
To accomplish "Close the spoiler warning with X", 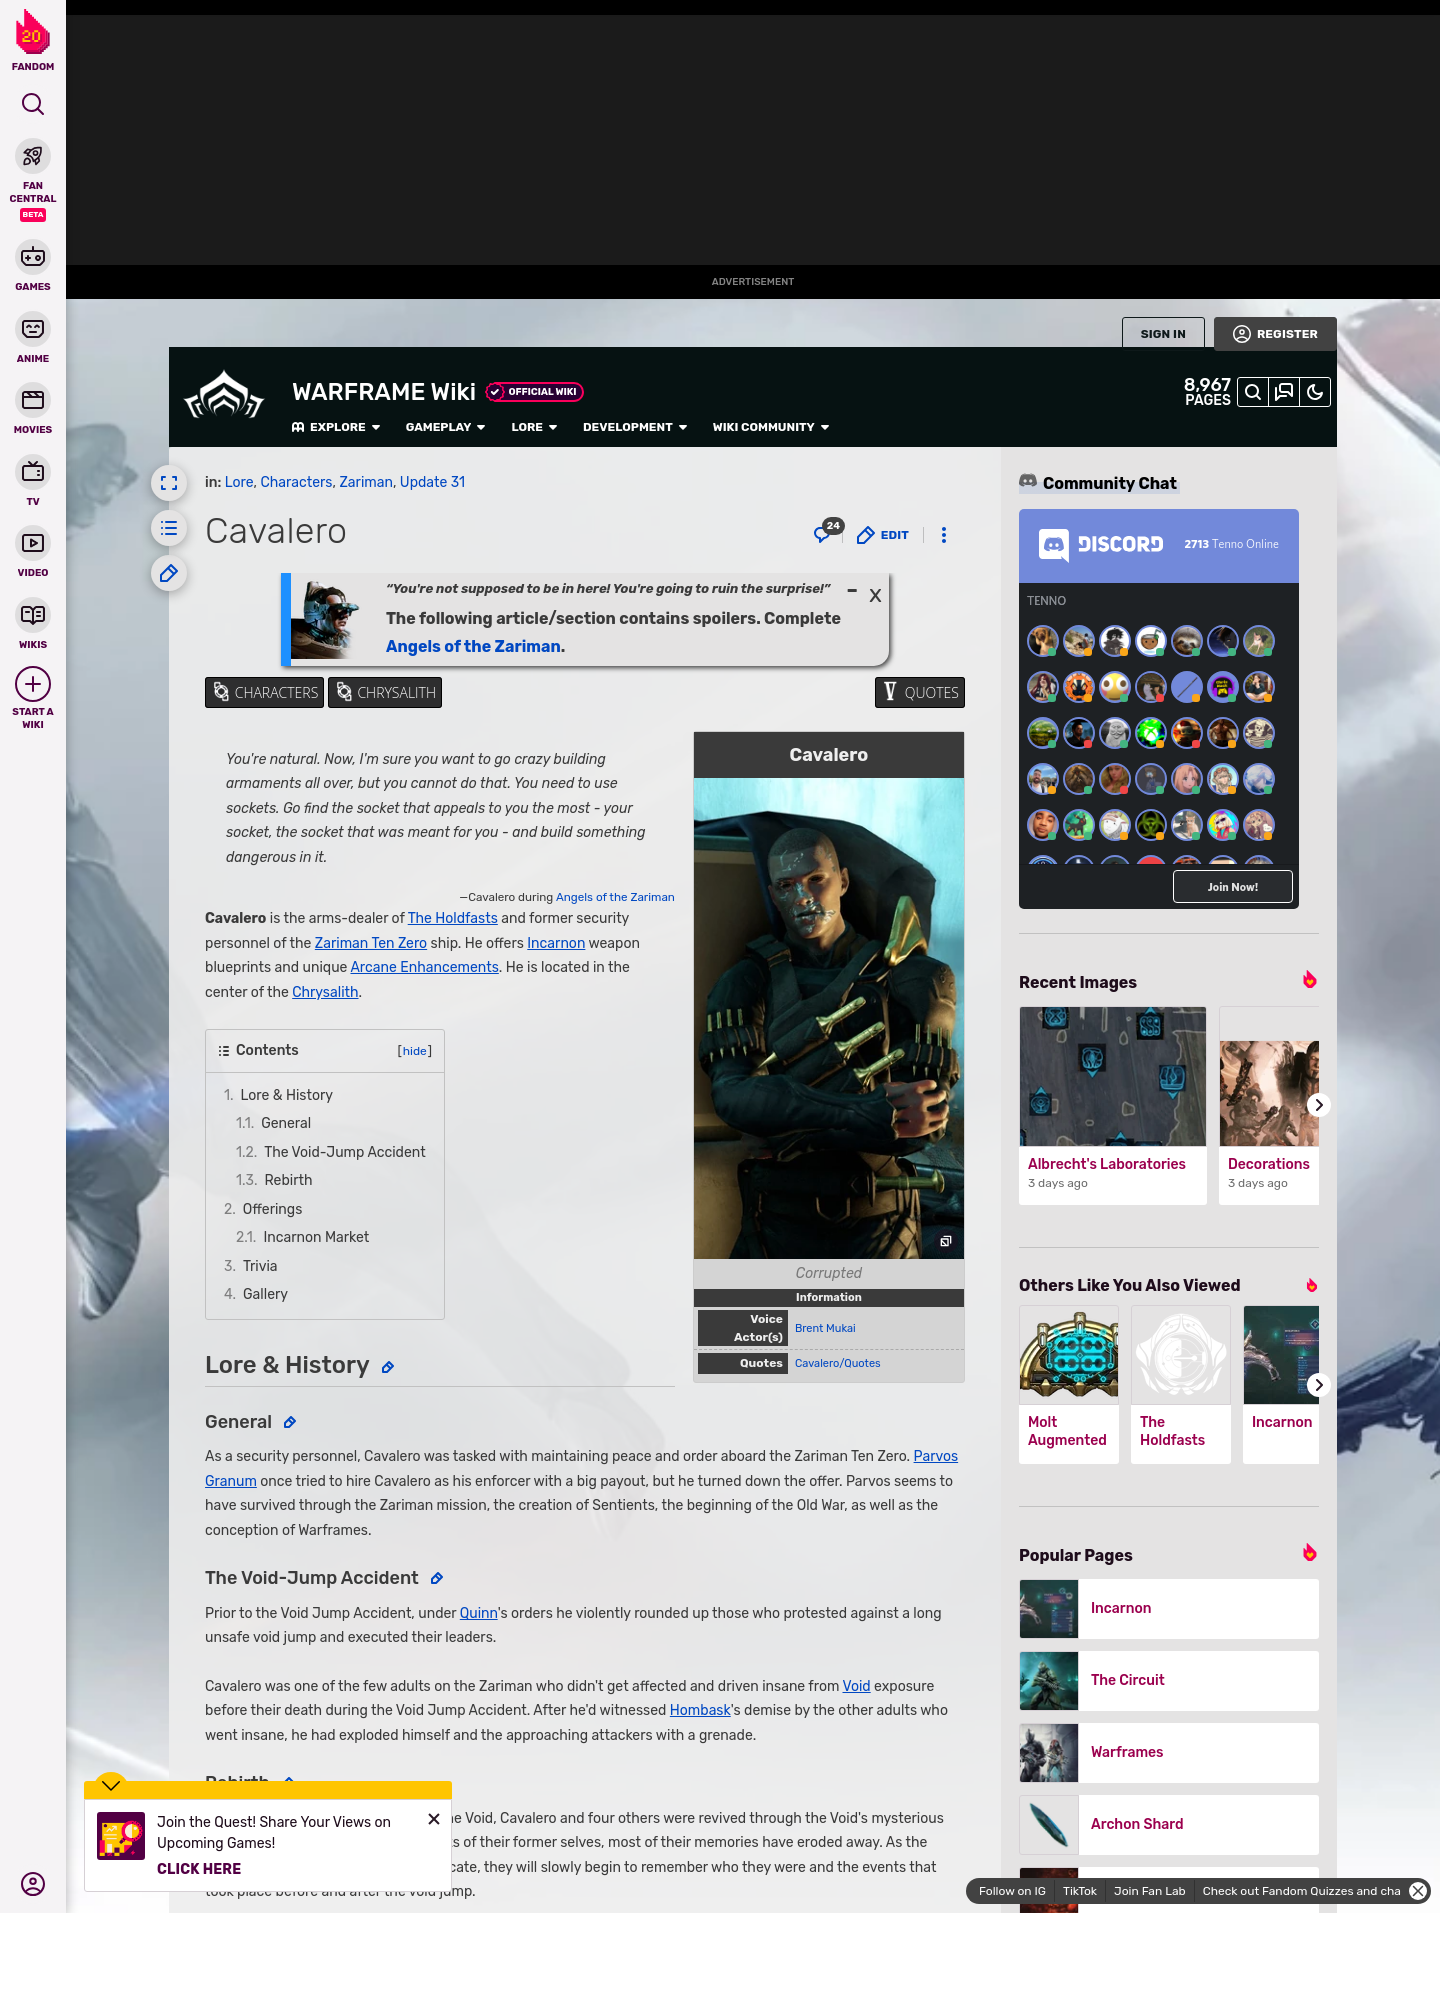I will 875,595.
